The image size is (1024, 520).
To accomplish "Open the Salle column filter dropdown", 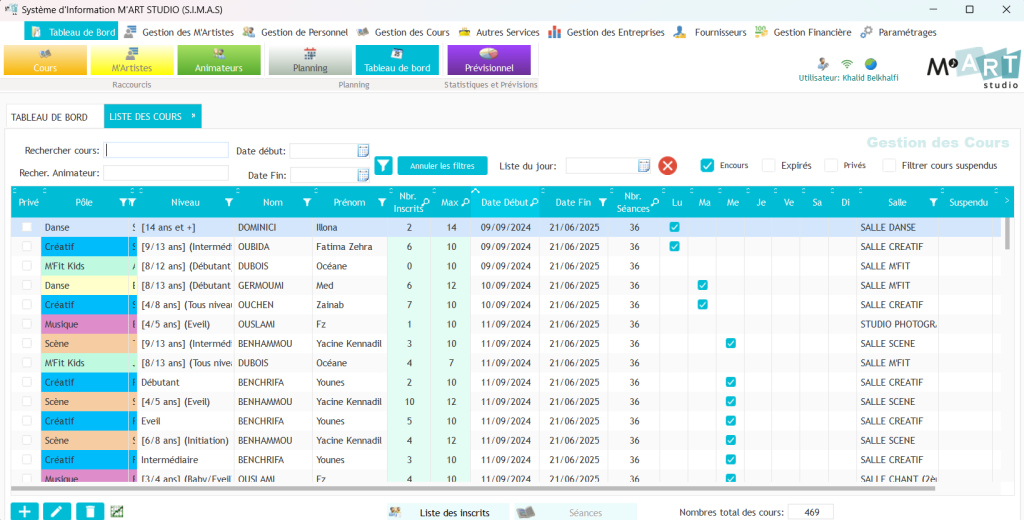I will (934, 203).
